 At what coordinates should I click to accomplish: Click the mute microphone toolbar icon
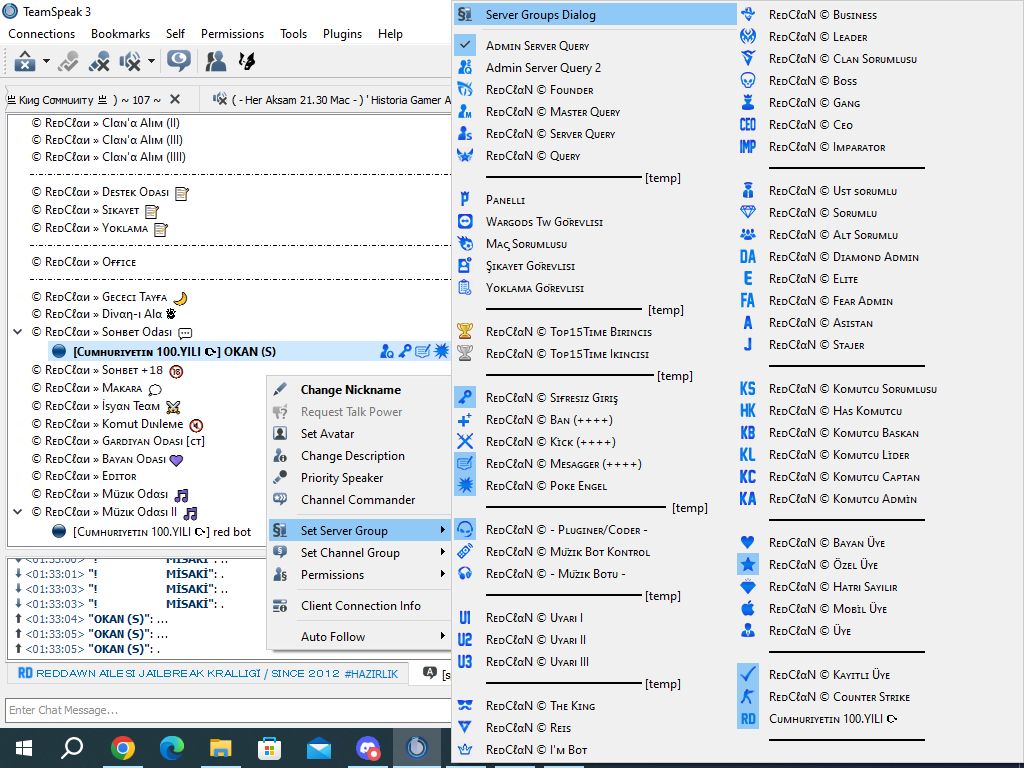tap(99, 61)
